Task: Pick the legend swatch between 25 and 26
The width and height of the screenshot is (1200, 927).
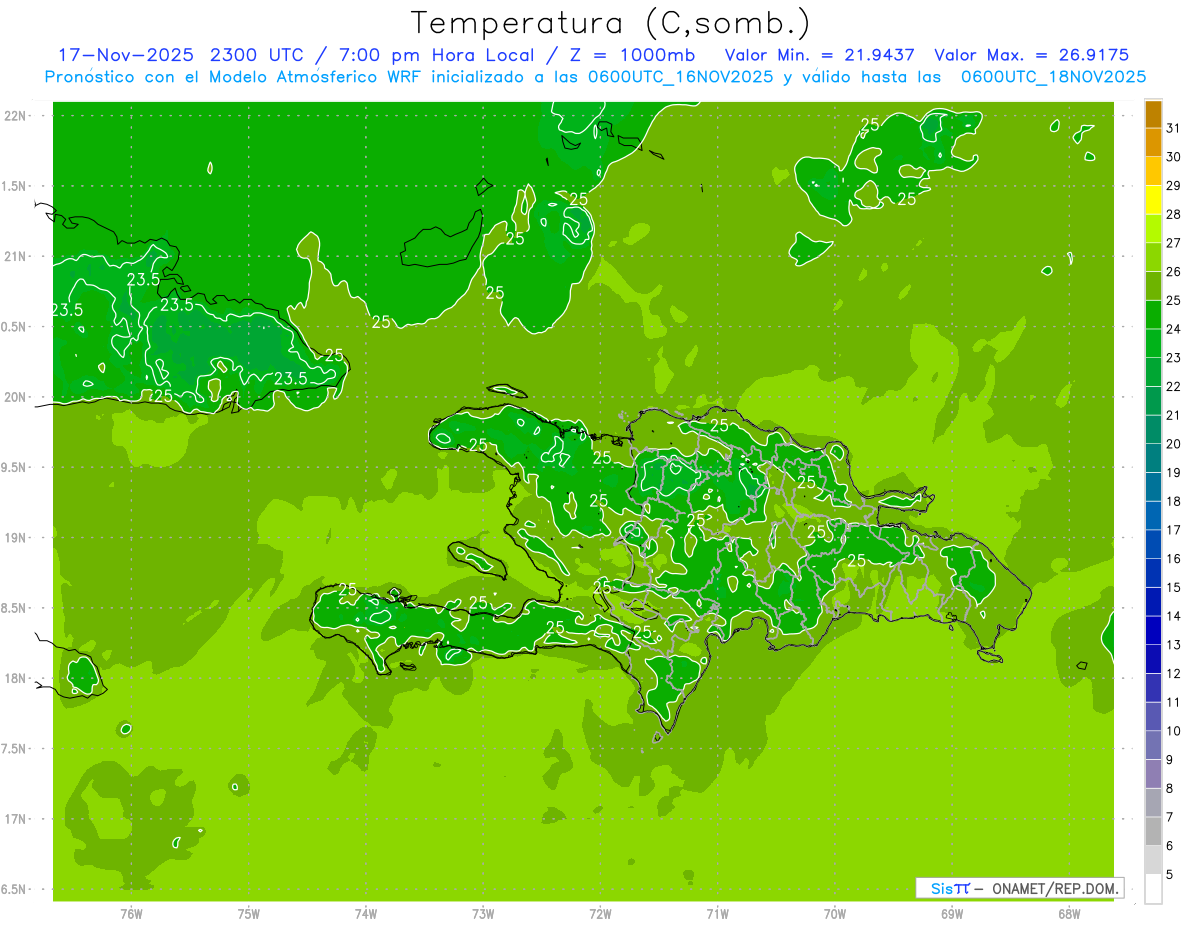Action: coord(1153,286)
